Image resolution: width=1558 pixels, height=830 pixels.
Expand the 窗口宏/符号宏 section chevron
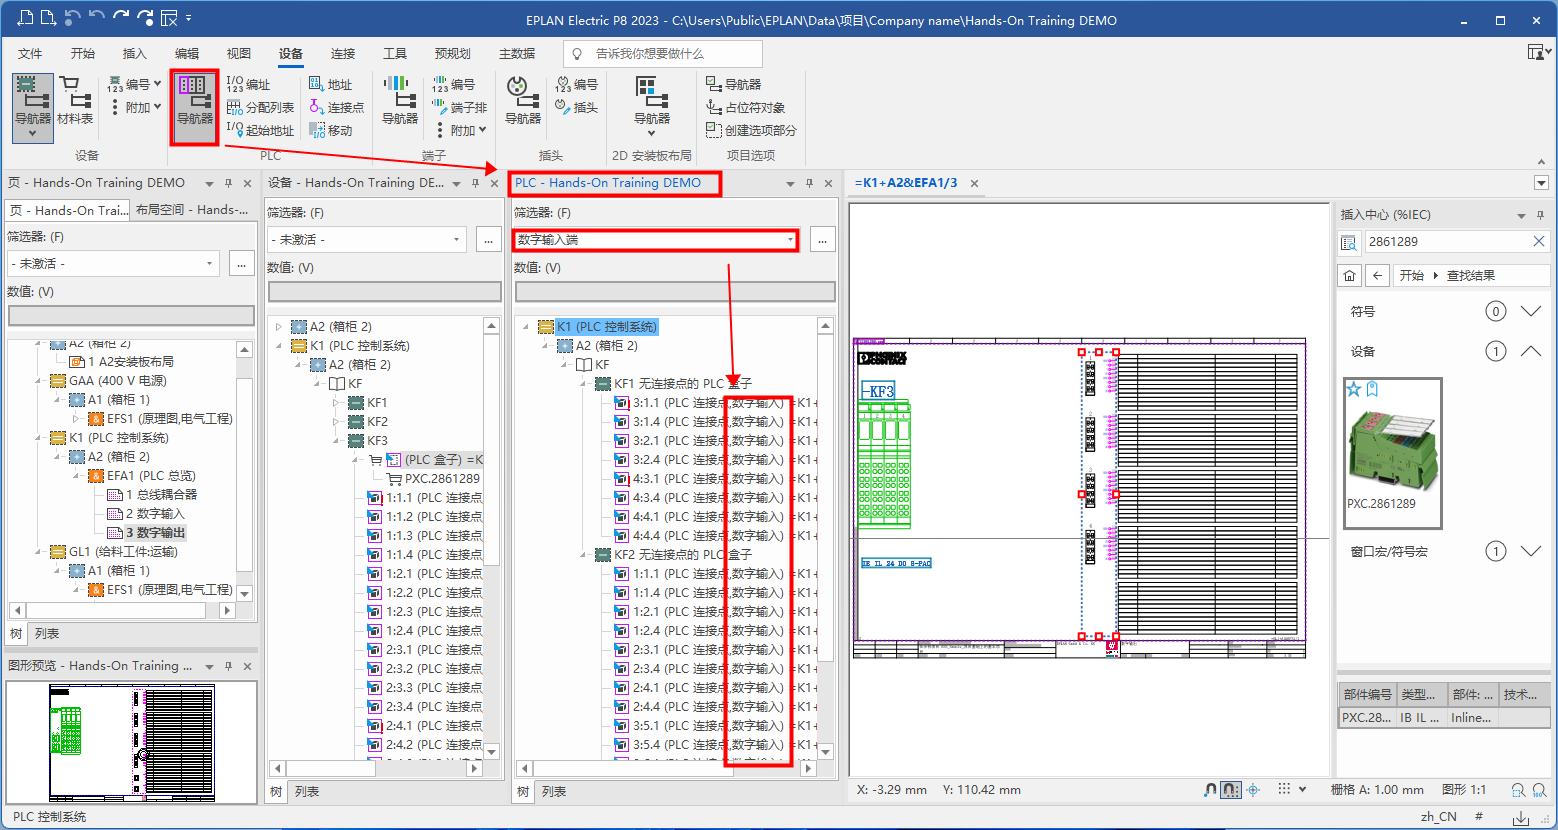(1530, 551)
